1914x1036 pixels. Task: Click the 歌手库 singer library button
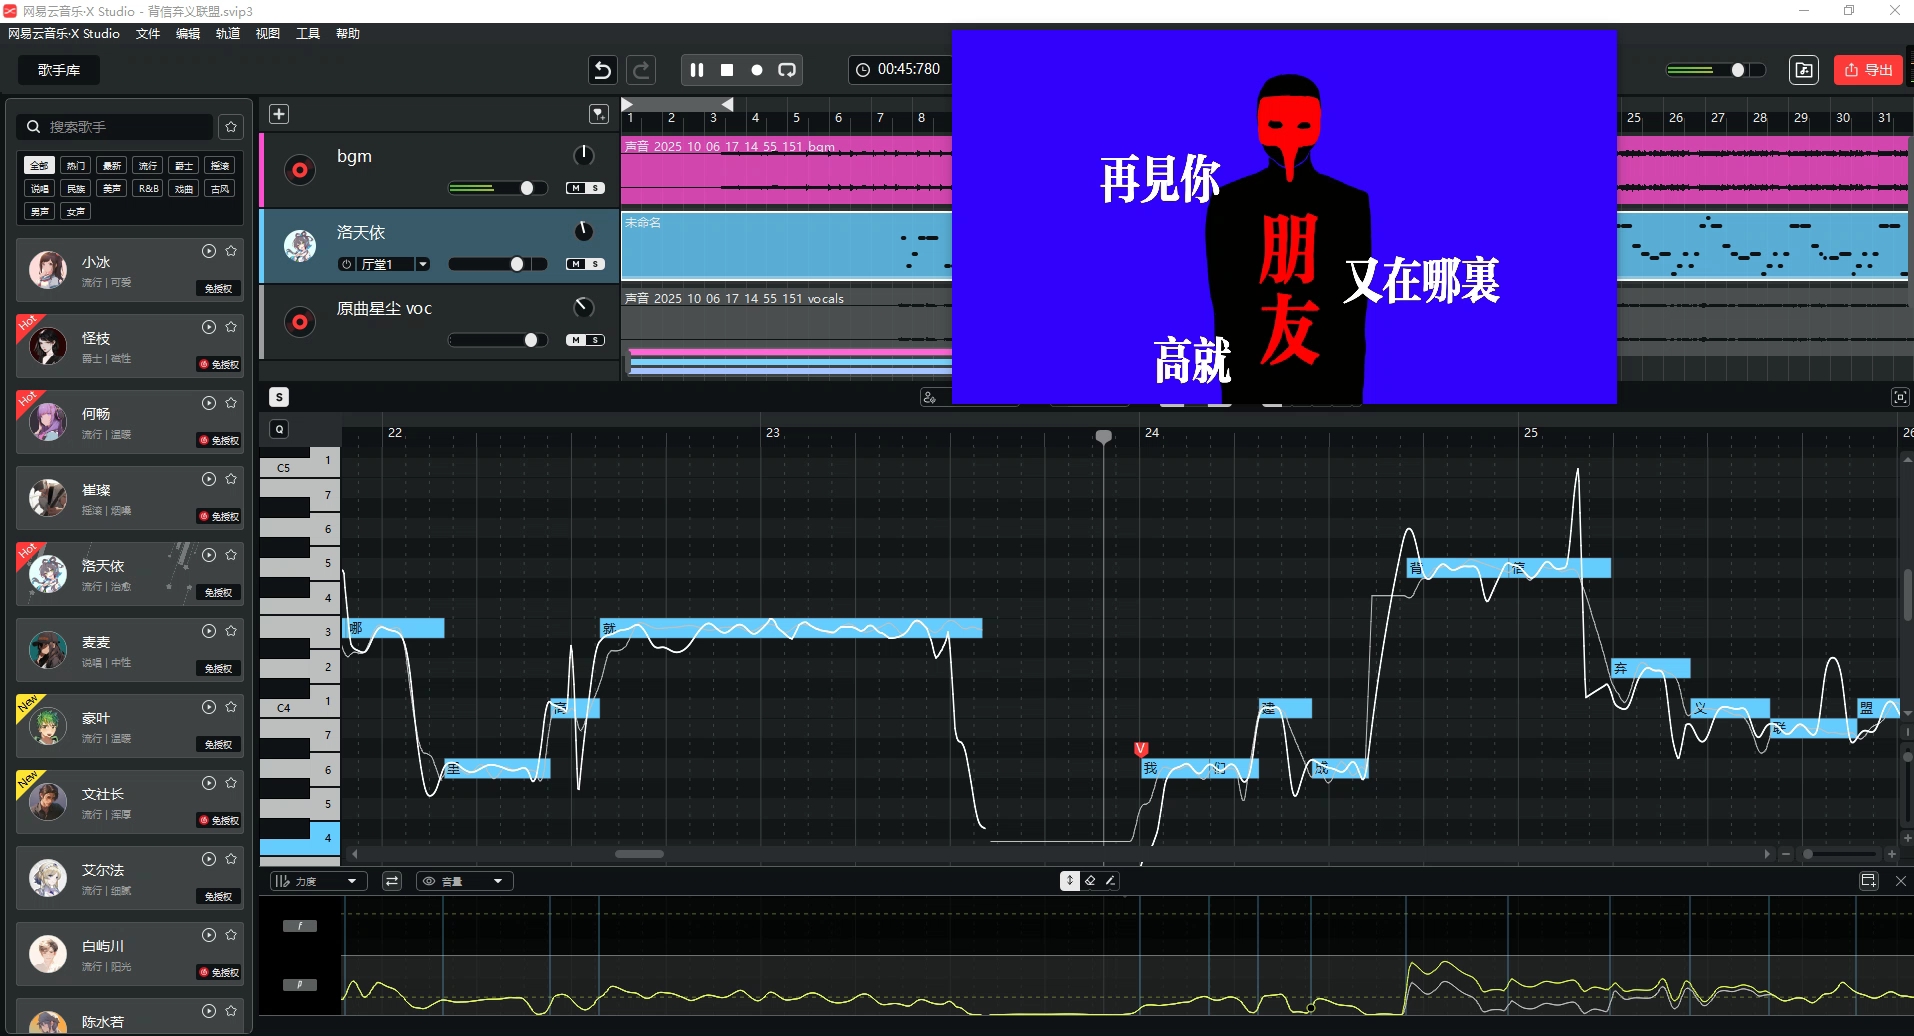(59, 70)
